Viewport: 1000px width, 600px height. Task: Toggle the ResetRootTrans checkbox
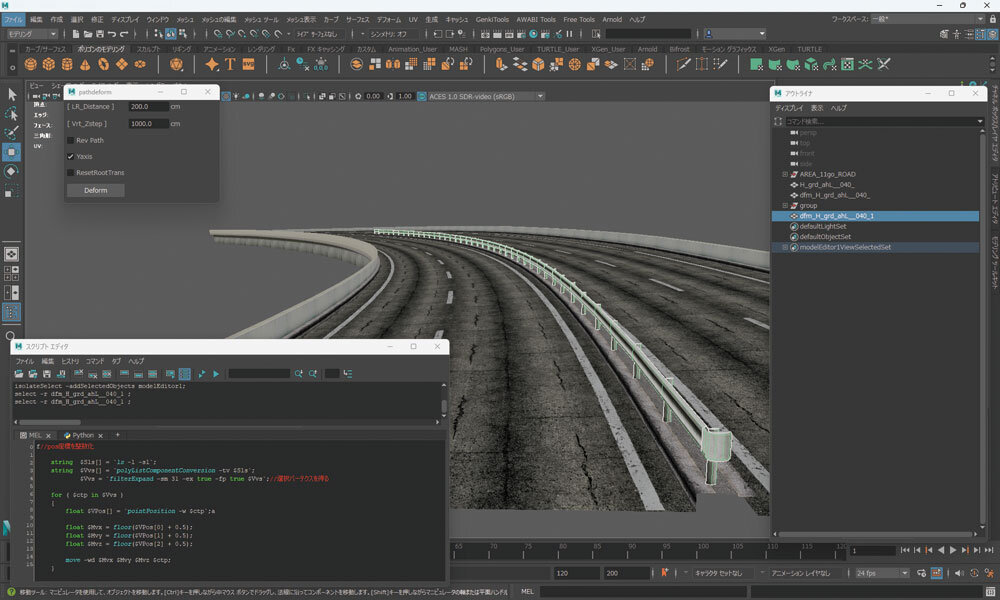(71, 172)
